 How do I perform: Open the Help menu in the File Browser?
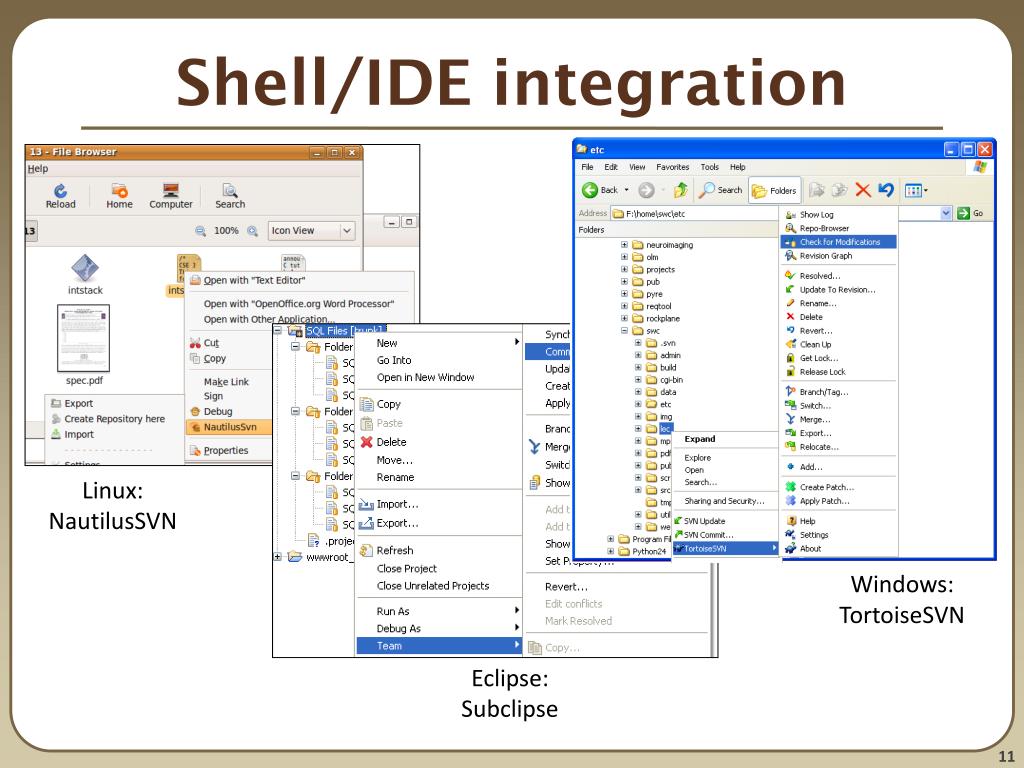(38, 168)
